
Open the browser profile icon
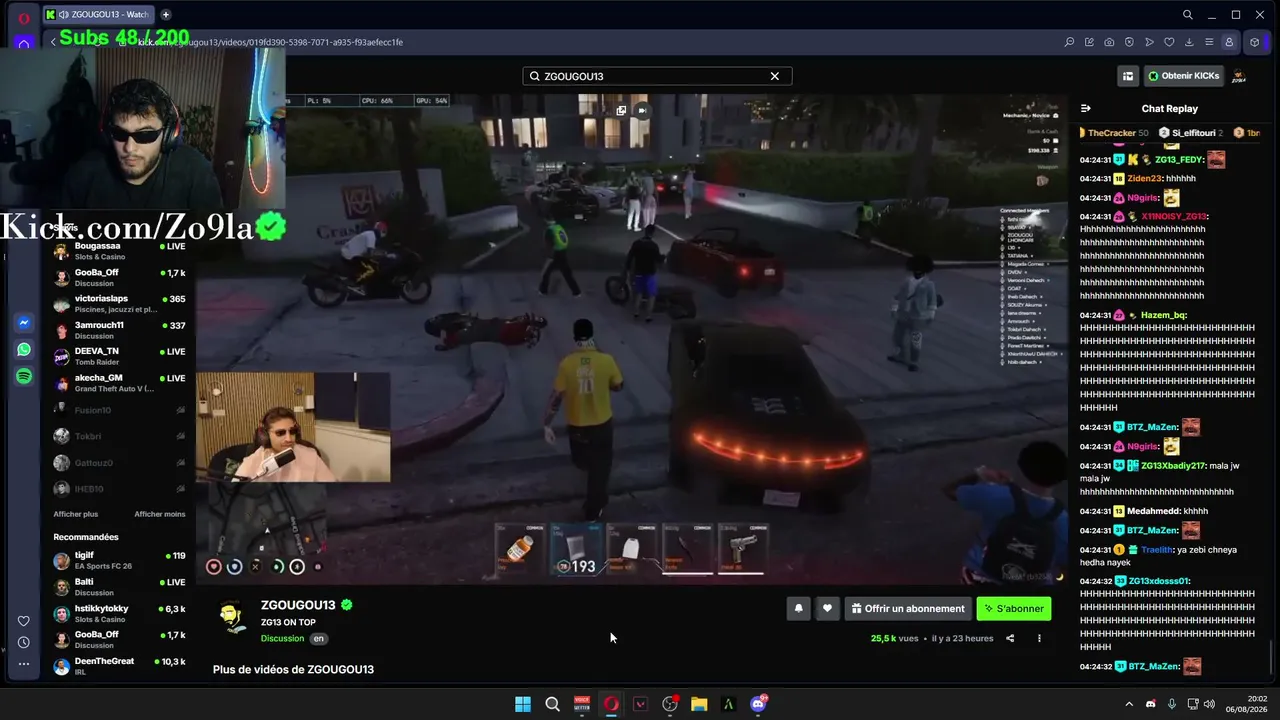point(1229,42)
